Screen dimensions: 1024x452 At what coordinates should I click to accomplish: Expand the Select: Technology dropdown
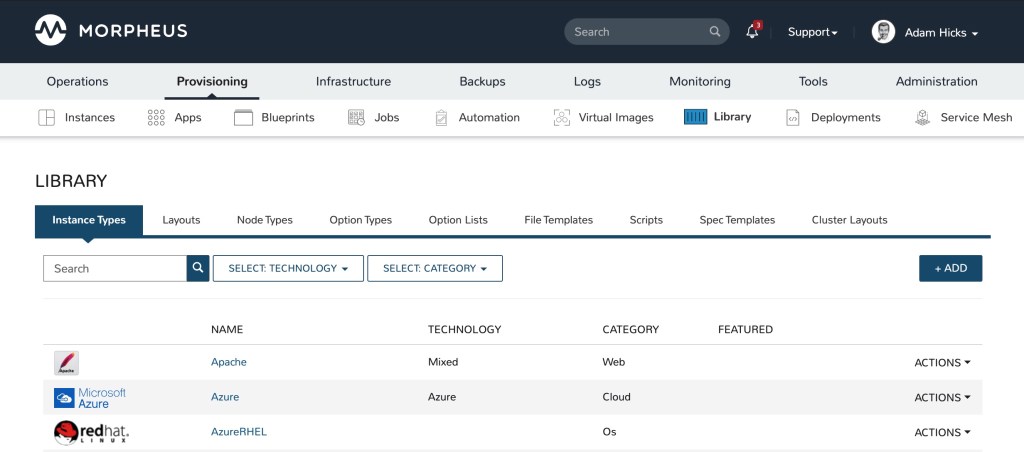pos(288,268)
